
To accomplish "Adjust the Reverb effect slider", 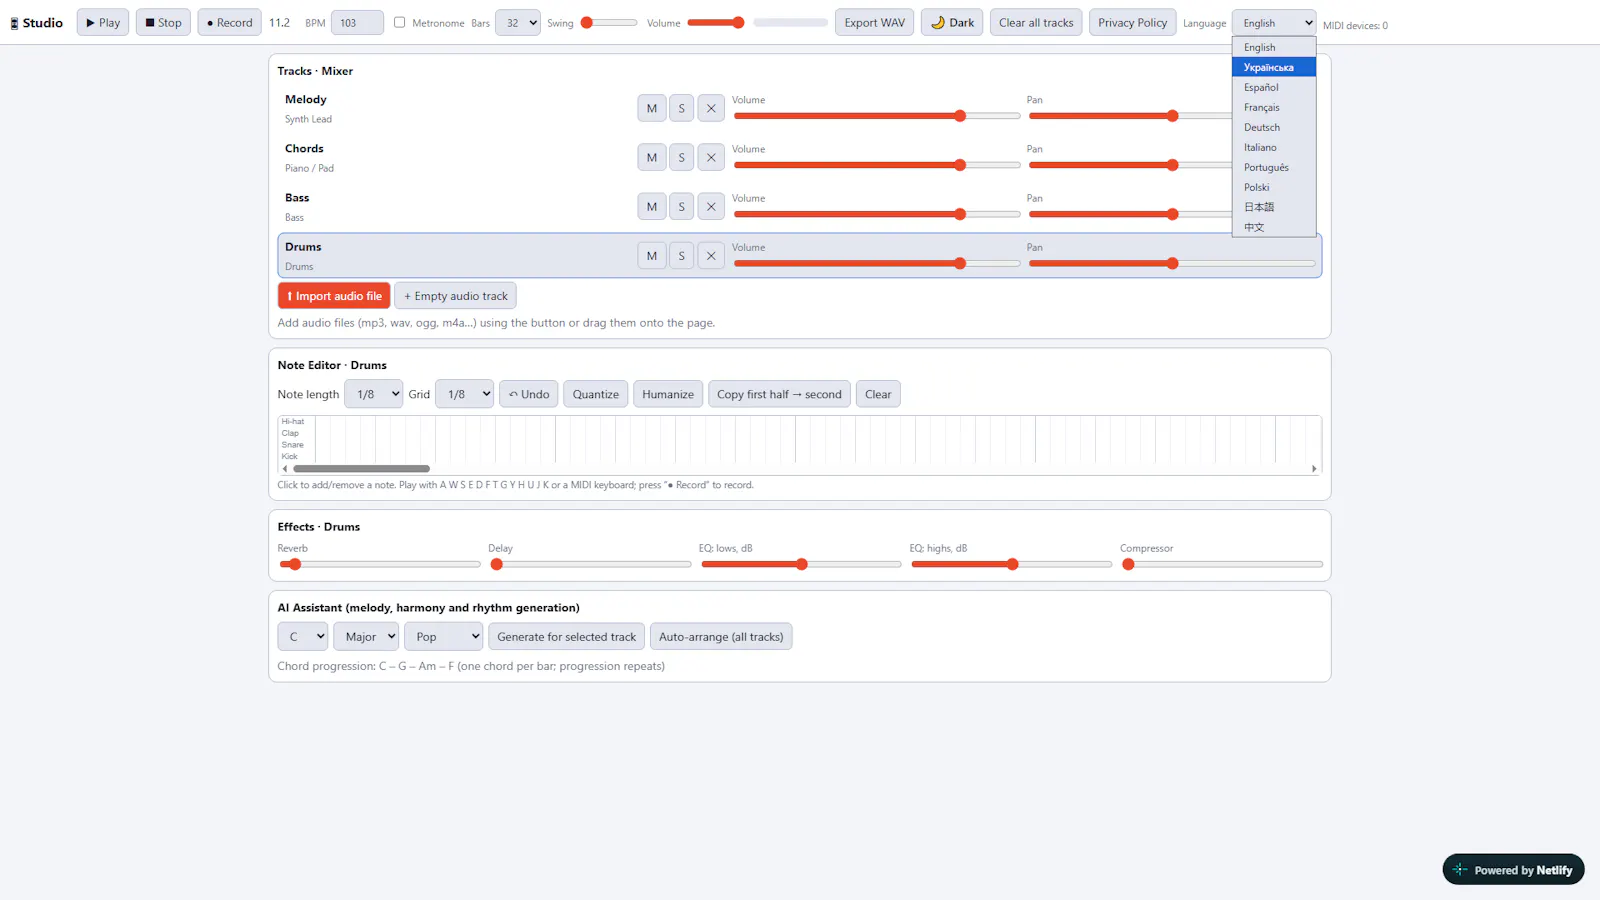I will [x=379, y=565].
